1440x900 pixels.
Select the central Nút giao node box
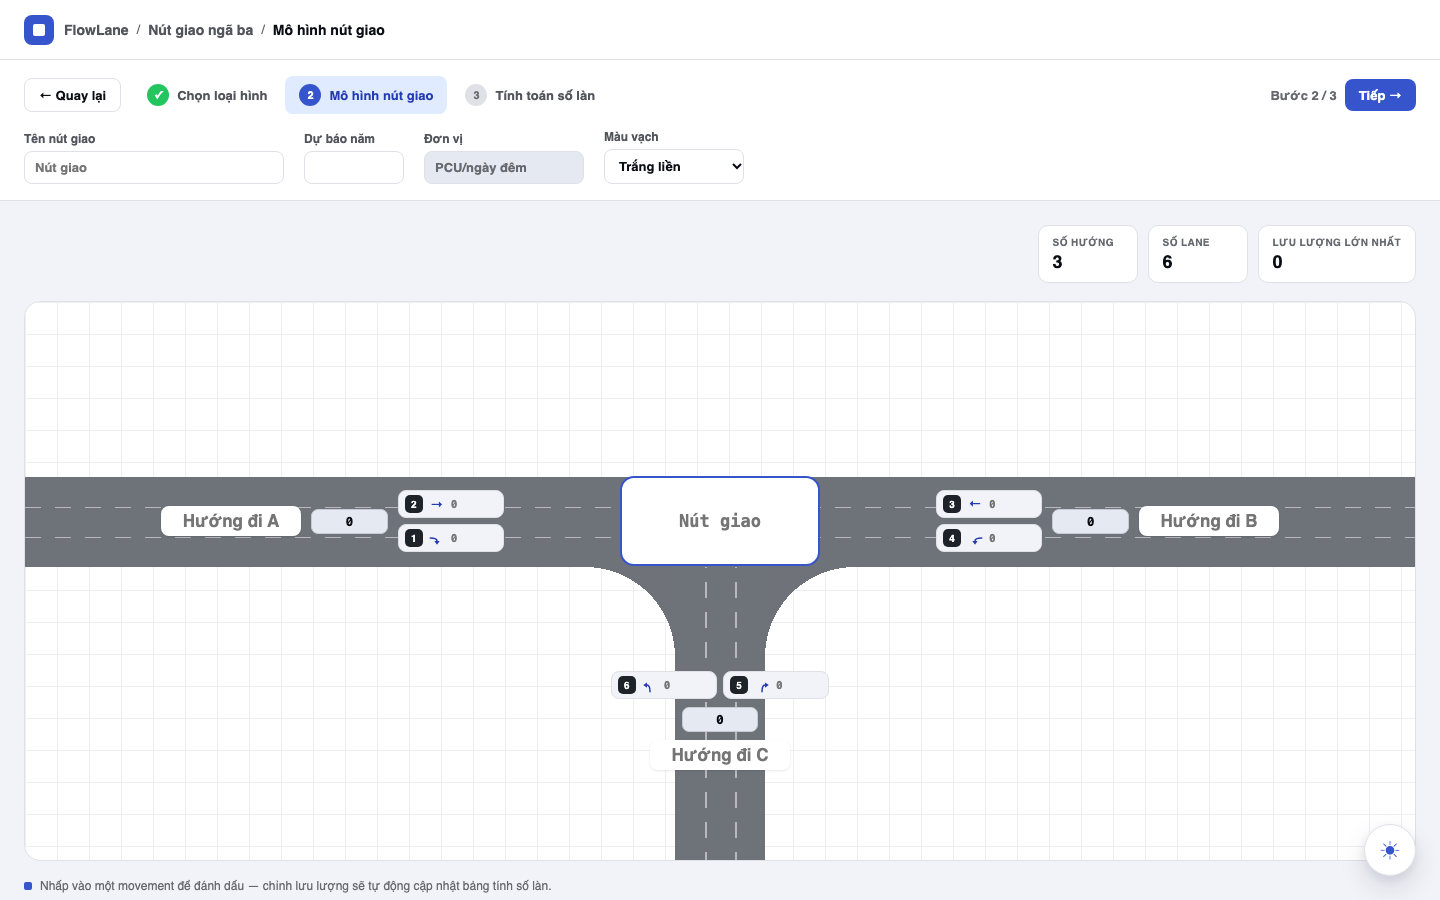point(720,521)
